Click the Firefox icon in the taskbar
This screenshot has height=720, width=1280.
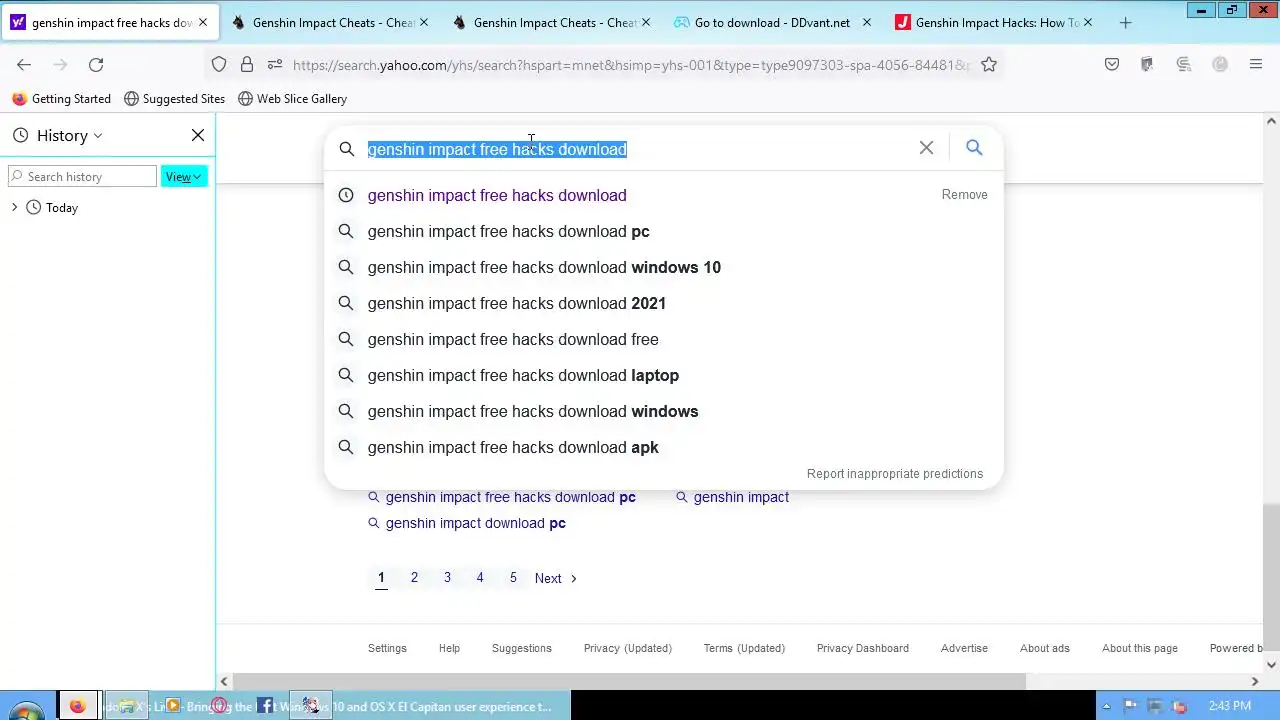pyautogui.click(x=77, y=706)
